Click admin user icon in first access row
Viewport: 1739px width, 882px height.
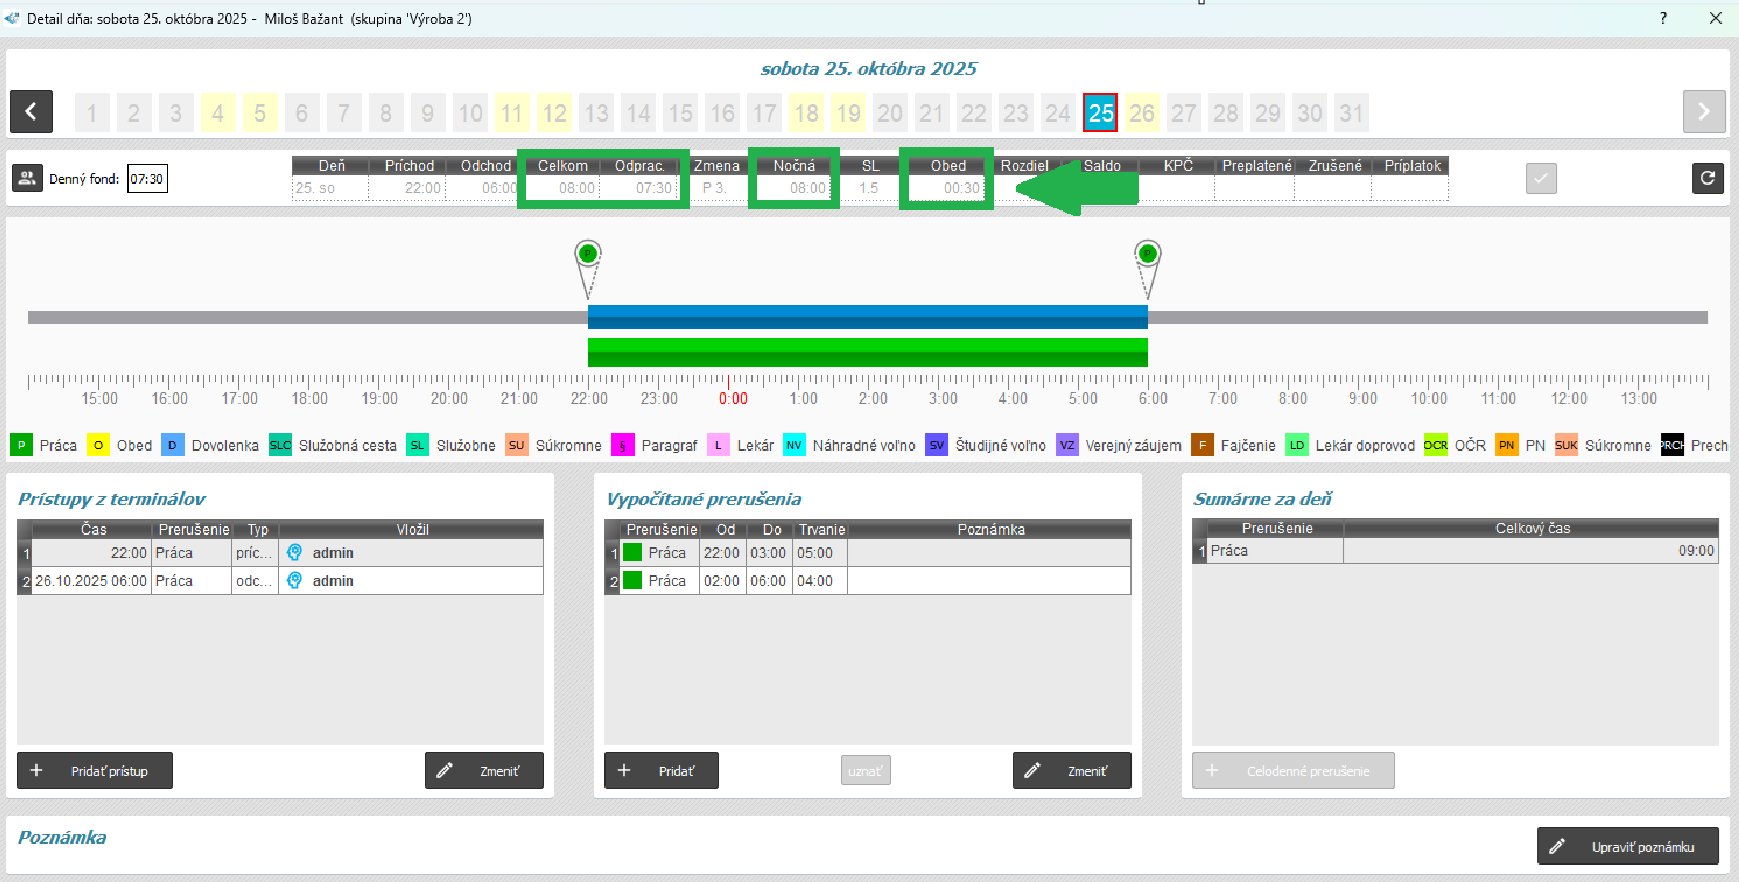[294, 552]
